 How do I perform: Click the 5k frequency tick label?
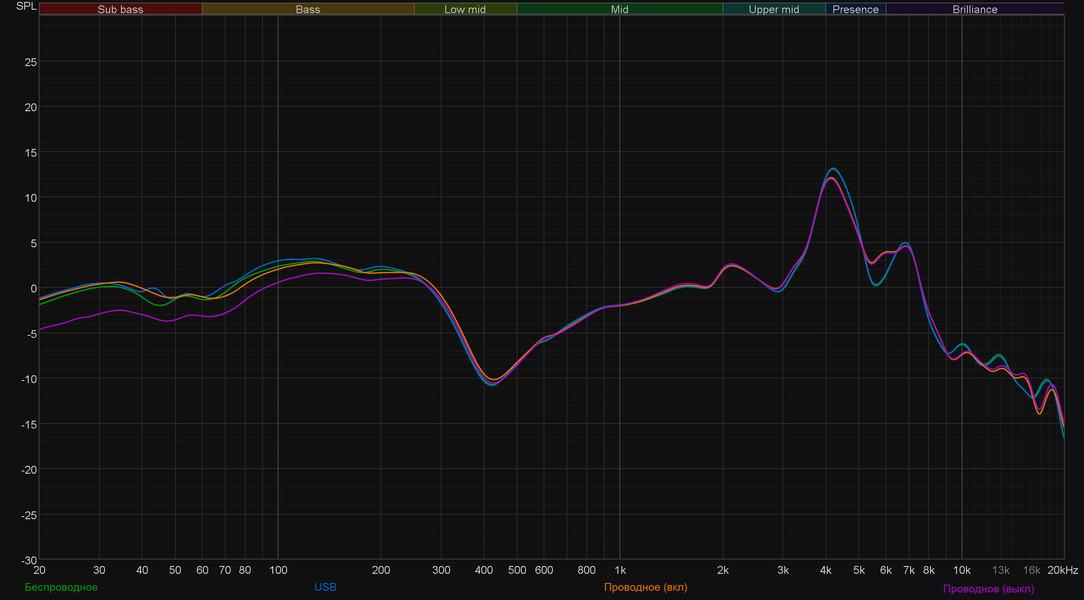tap(859, 570)
